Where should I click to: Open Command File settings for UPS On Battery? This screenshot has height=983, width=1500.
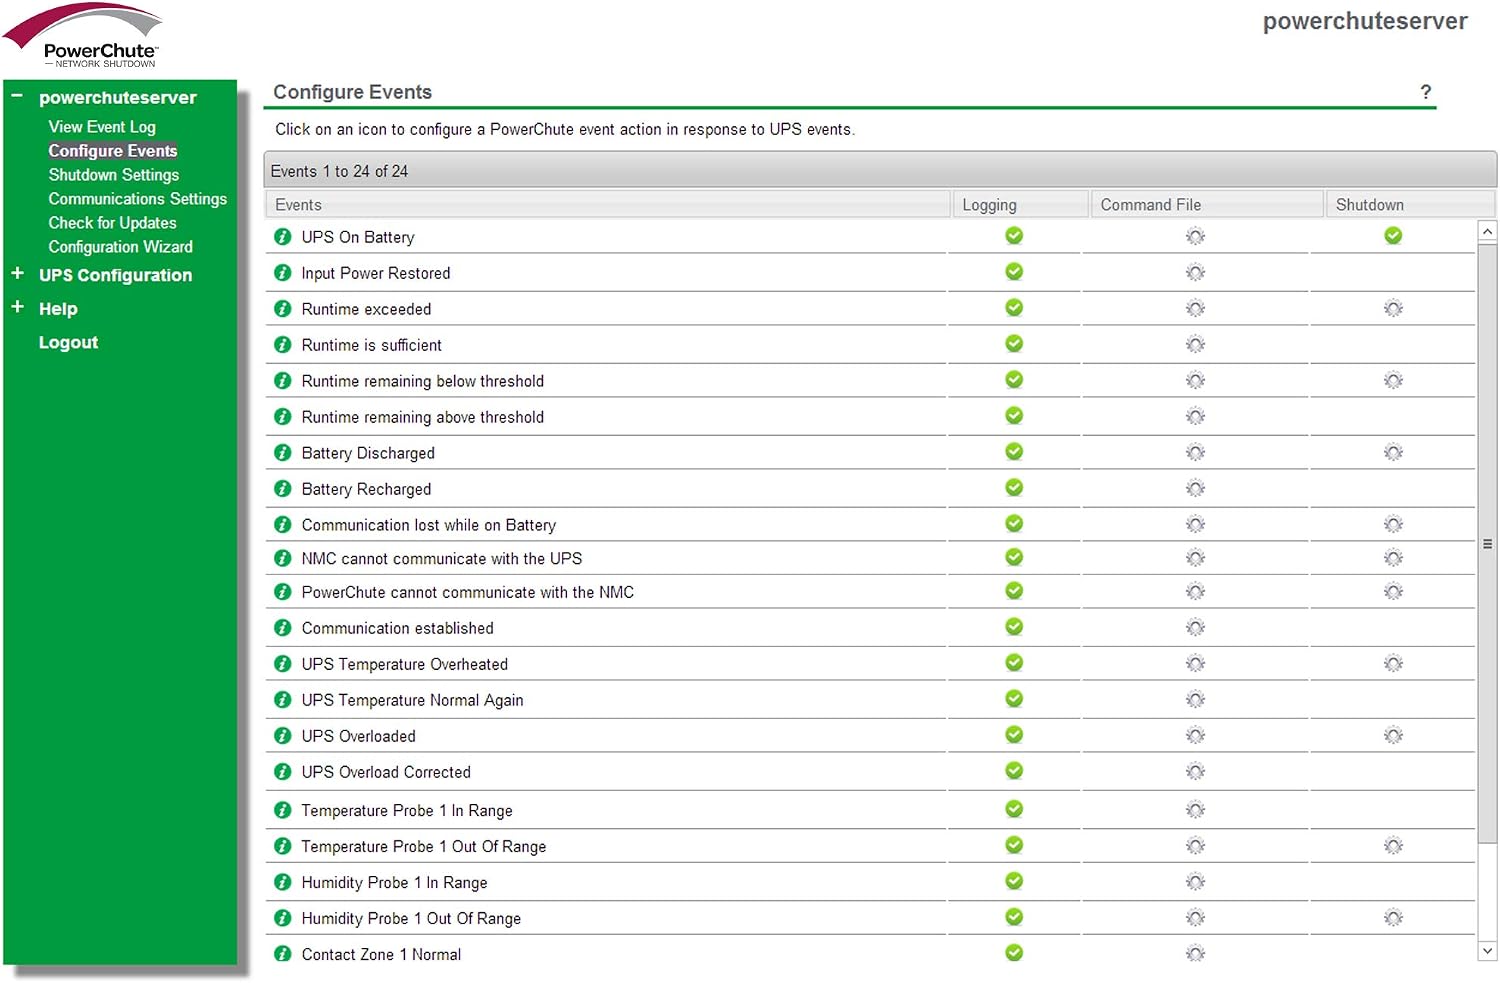(1195, 237)
